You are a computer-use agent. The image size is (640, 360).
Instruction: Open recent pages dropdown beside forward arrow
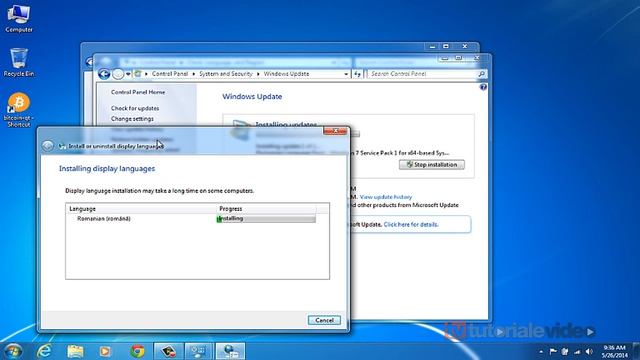tap(128, 74)
